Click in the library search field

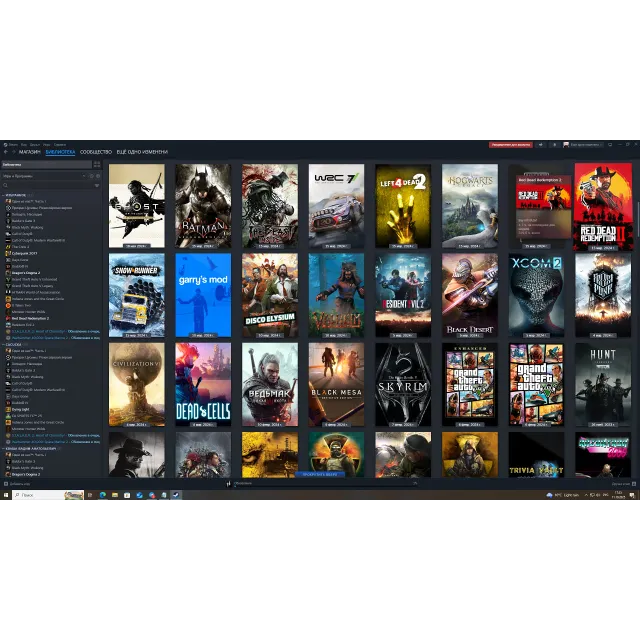(x=48, y=185)
